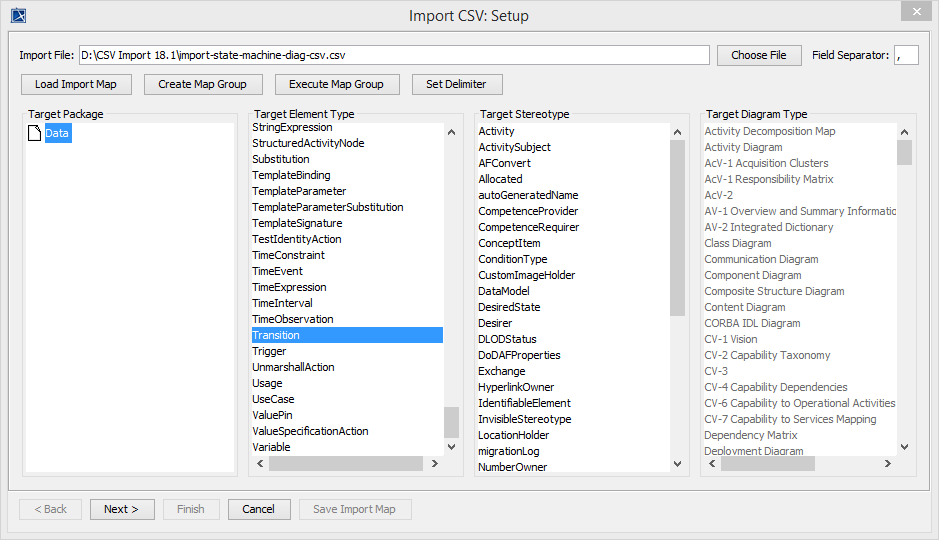Focus the Field Separator input

click(x=906, y=55)
